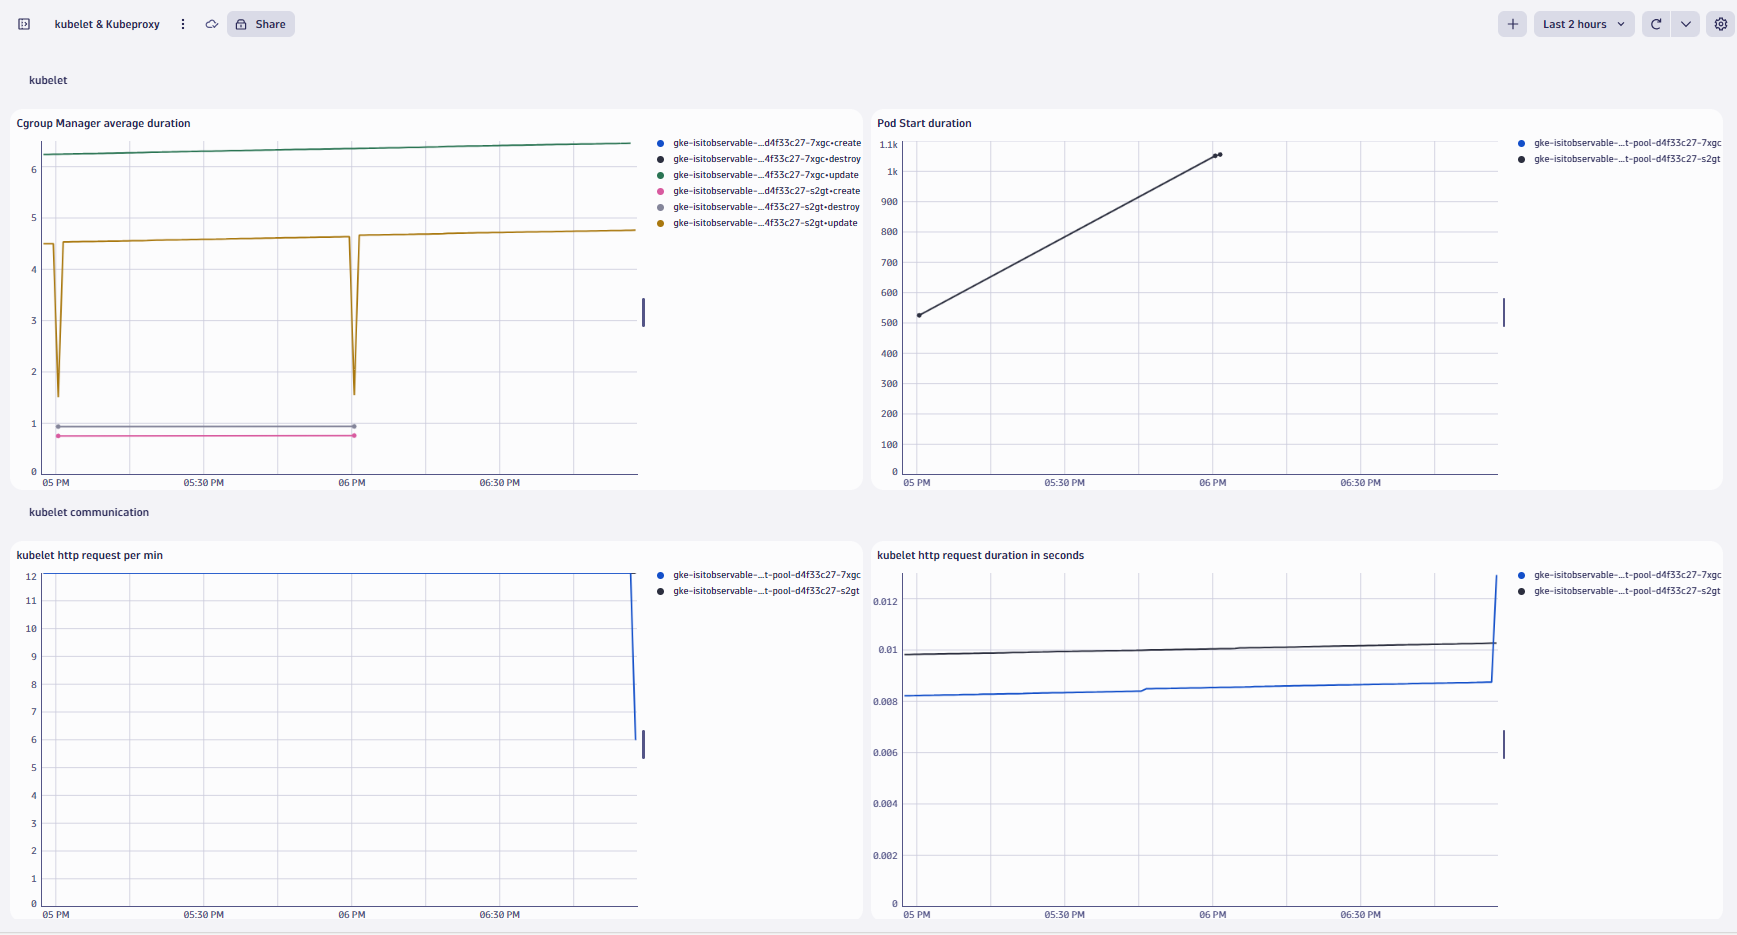Toggle s2gt•destroy series in Cgroup legend
Screen dimensions: 1737x935
click(759, 207)
